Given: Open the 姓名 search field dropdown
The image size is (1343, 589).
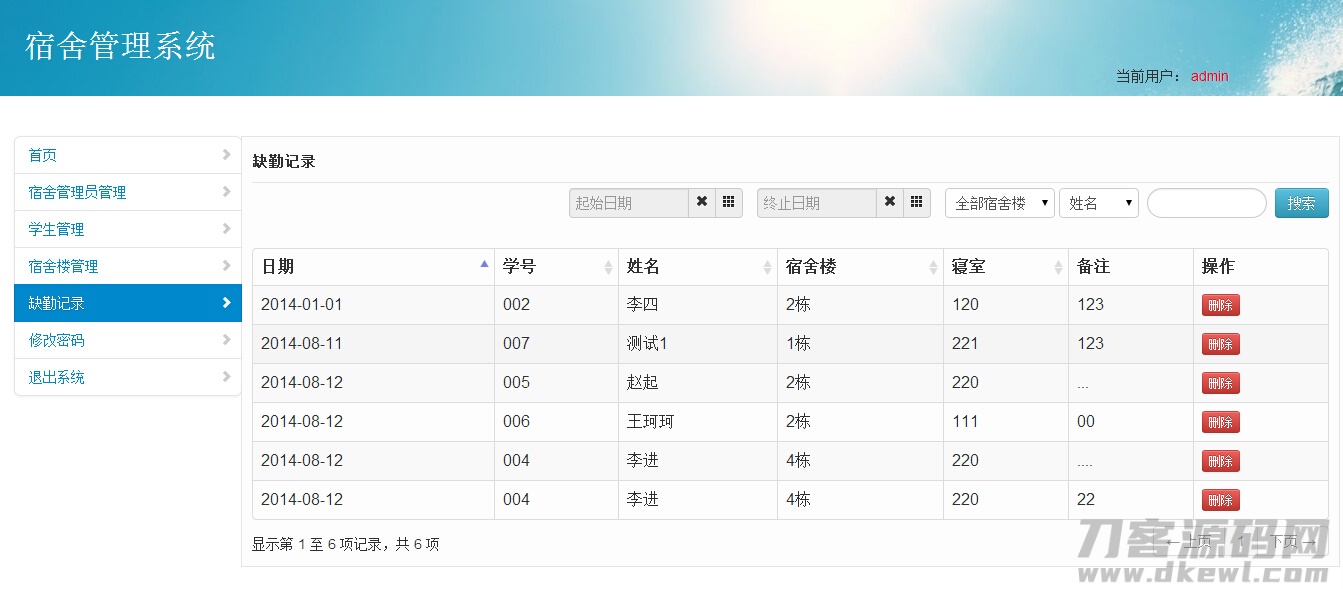Looking at the screenshot, I should point(1098,203).
